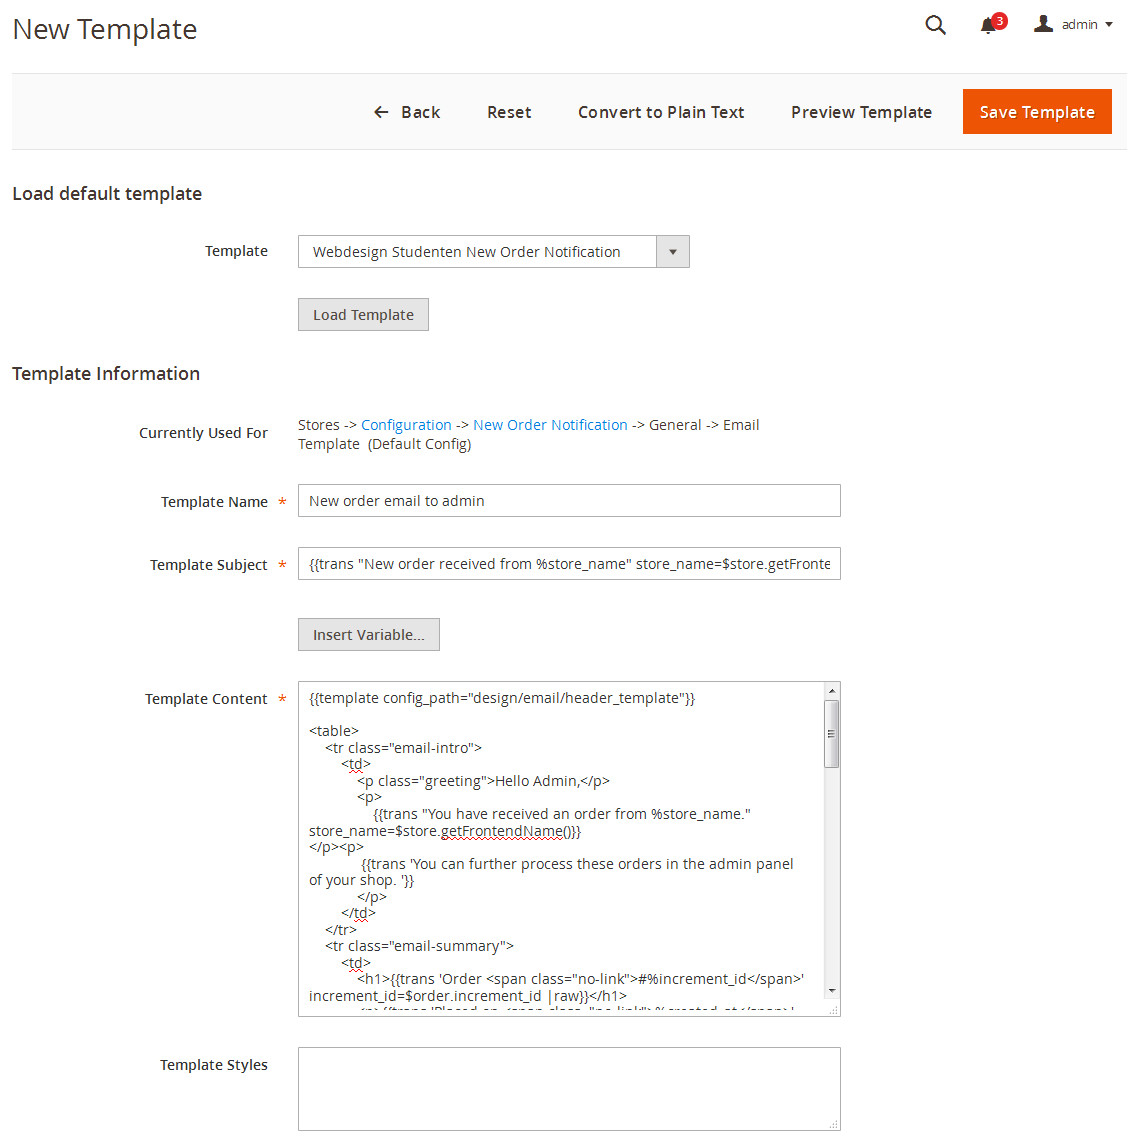Go back using the Back arrow button
Image resolution: width=1130 pixels, height=1144 pixels.
[407, 112]
